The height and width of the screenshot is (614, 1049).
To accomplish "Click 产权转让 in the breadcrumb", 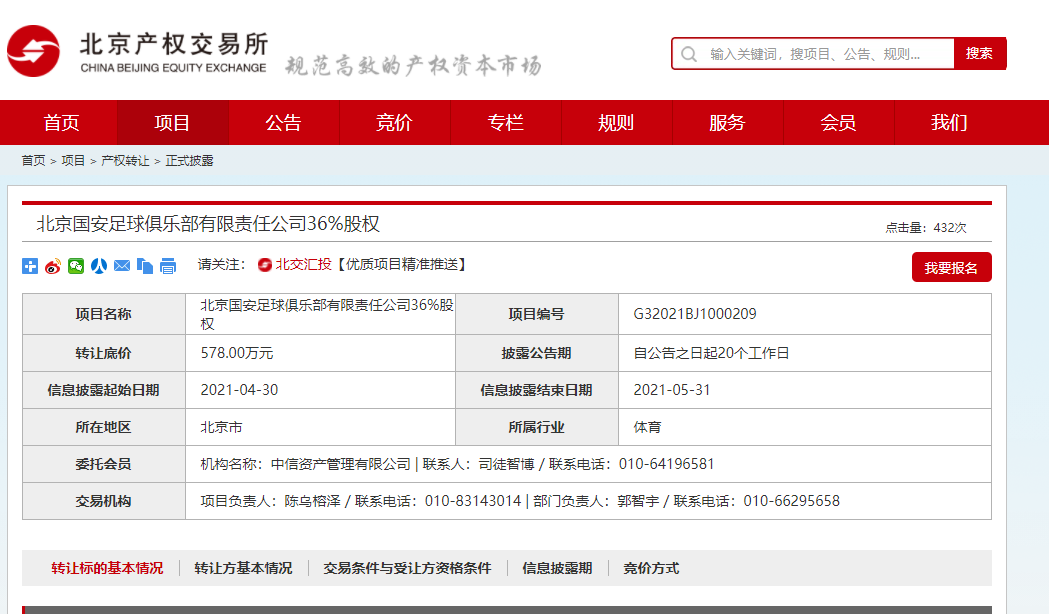I will point(125,161).
